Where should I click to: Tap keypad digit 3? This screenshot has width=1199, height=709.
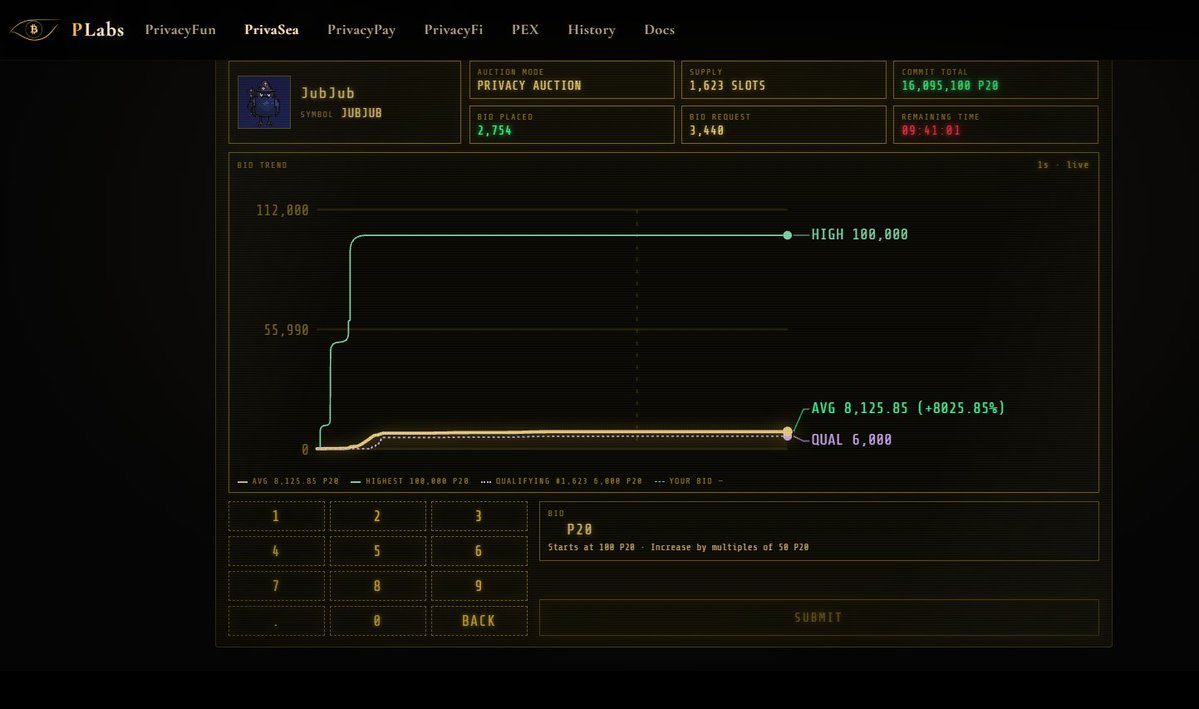click(x=479, y=516)
